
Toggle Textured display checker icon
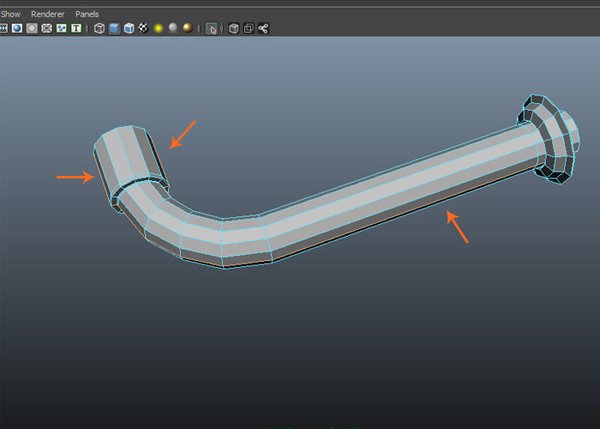[143, 28]
